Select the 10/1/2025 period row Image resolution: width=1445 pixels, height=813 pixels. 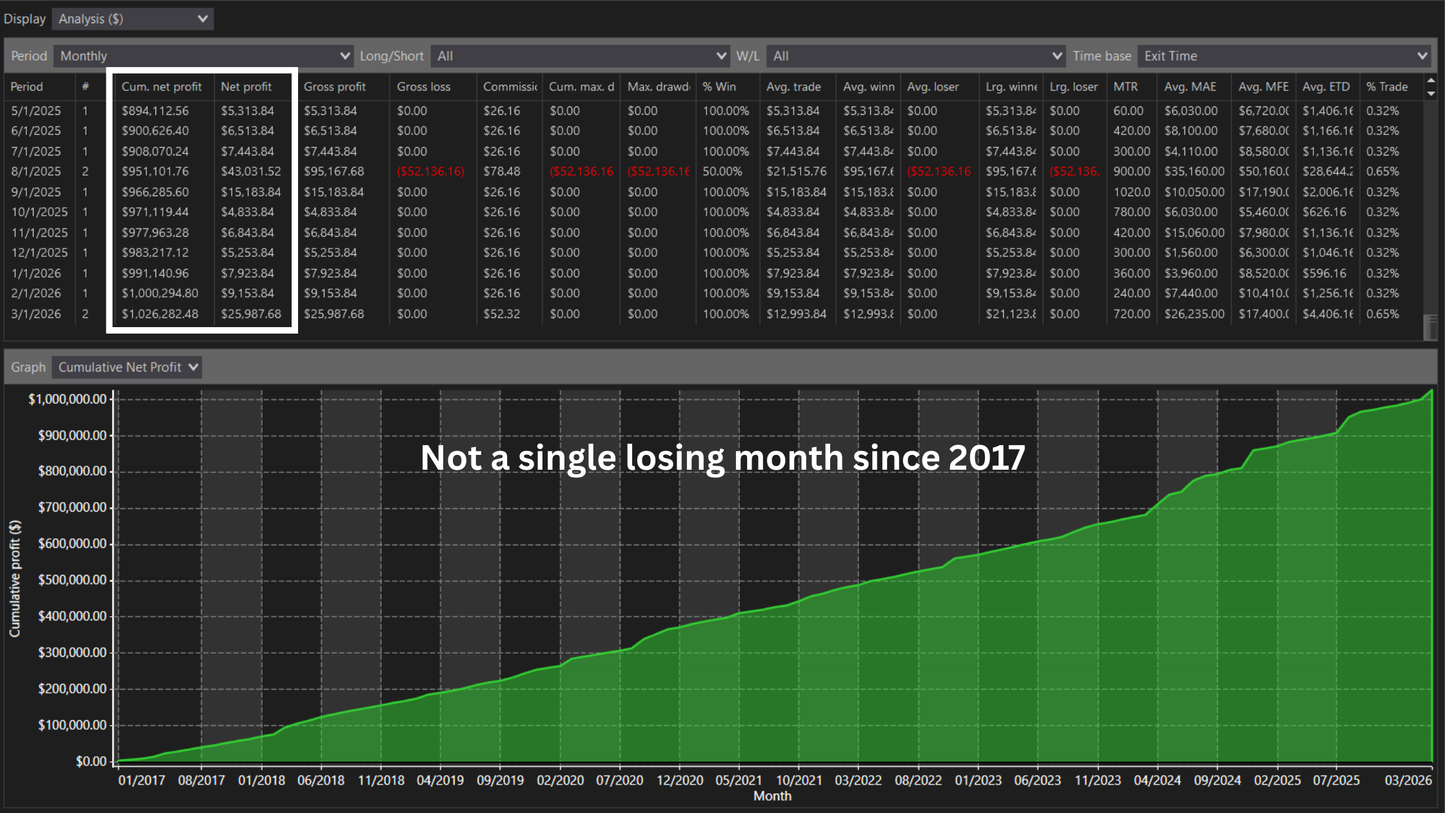point(714,212)
